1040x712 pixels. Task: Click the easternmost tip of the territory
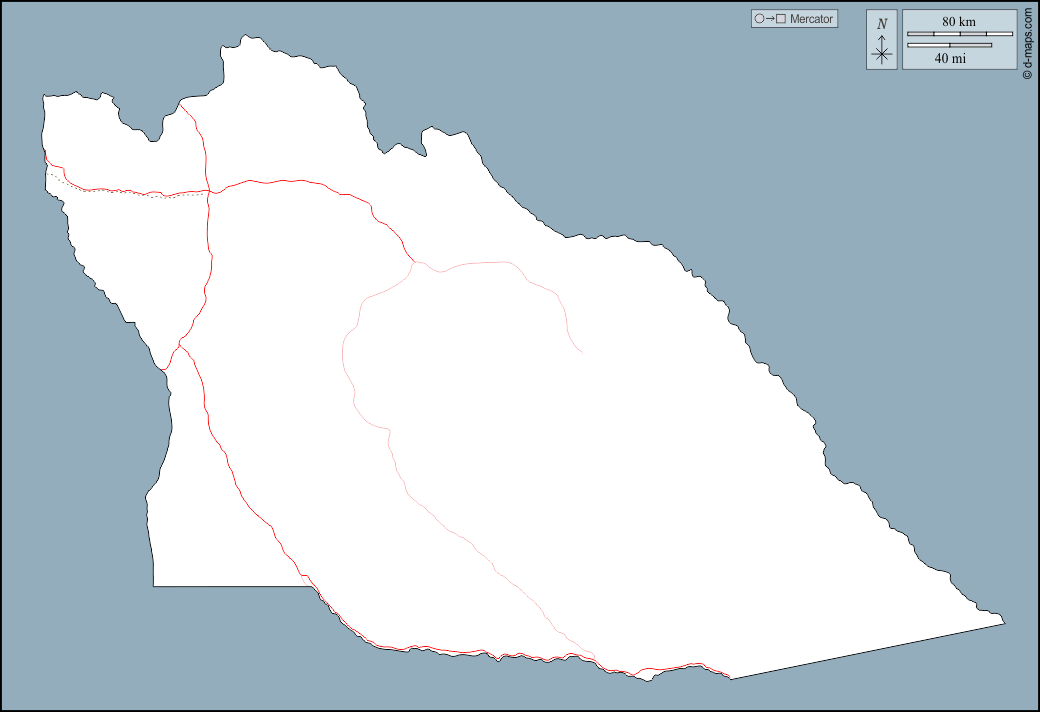pyautogui.click(x=1003, y=624)
